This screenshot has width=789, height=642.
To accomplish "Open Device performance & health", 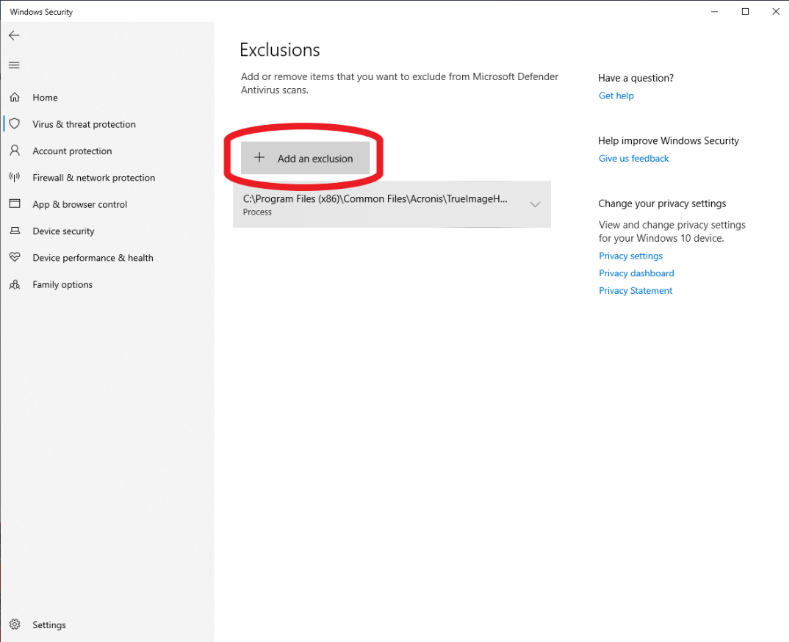I will coord(93,258).
